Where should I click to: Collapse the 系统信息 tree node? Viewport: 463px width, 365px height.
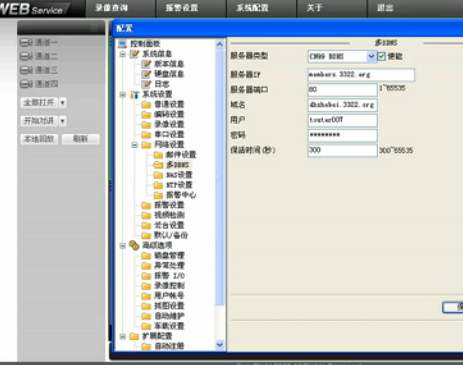point(123,54)
